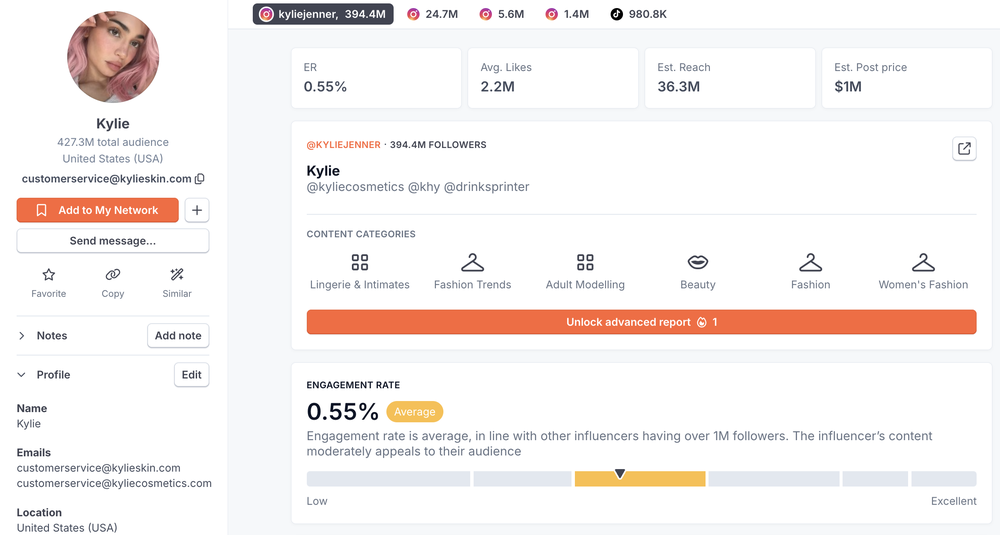Image resolution: width=1000 pixels, height=535 pixels.
Task: Select the Lingerie & Intimates category icon
Action: click(360, 262)
